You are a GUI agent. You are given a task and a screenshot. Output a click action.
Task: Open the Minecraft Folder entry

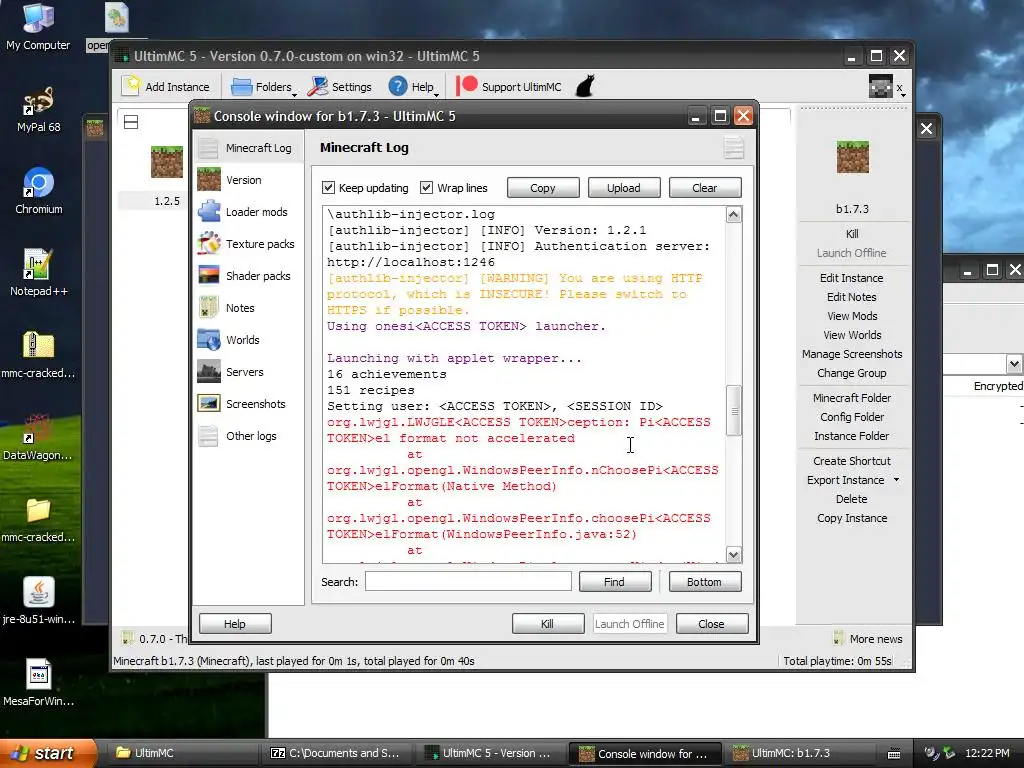(x=852, y=398)
